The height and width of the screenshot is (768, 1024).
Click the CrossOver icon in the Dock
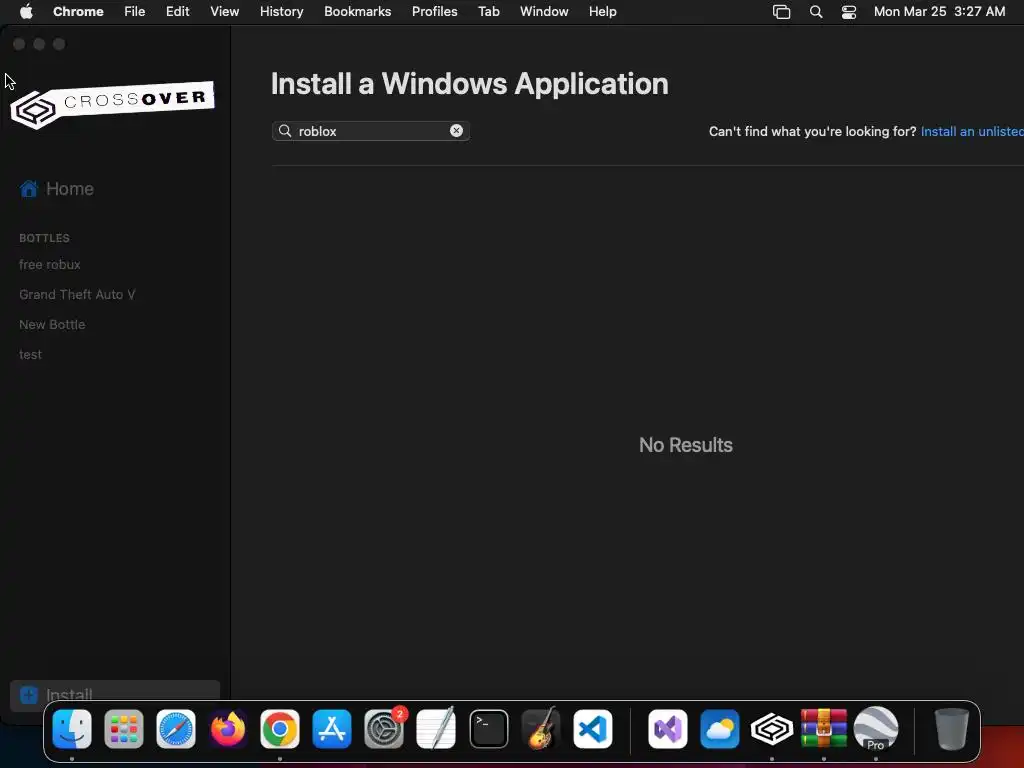coord(772,729)
